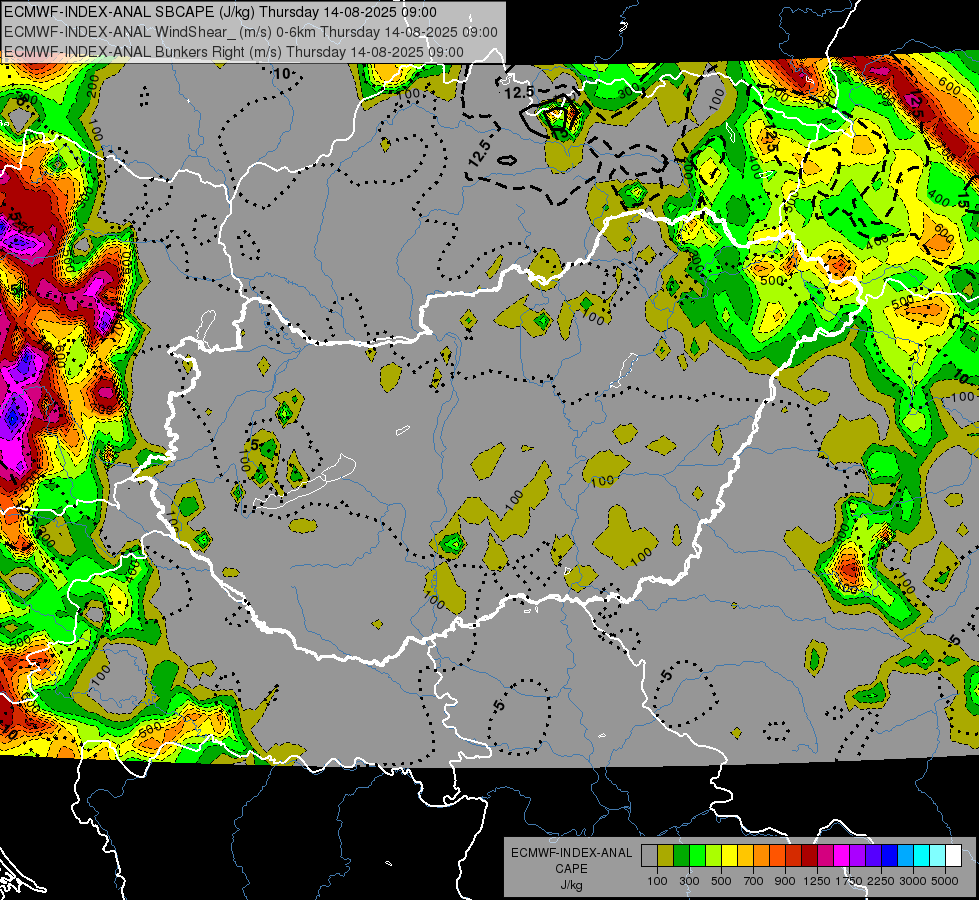Select the purple swatch after 1750

(x=857, y=856)
